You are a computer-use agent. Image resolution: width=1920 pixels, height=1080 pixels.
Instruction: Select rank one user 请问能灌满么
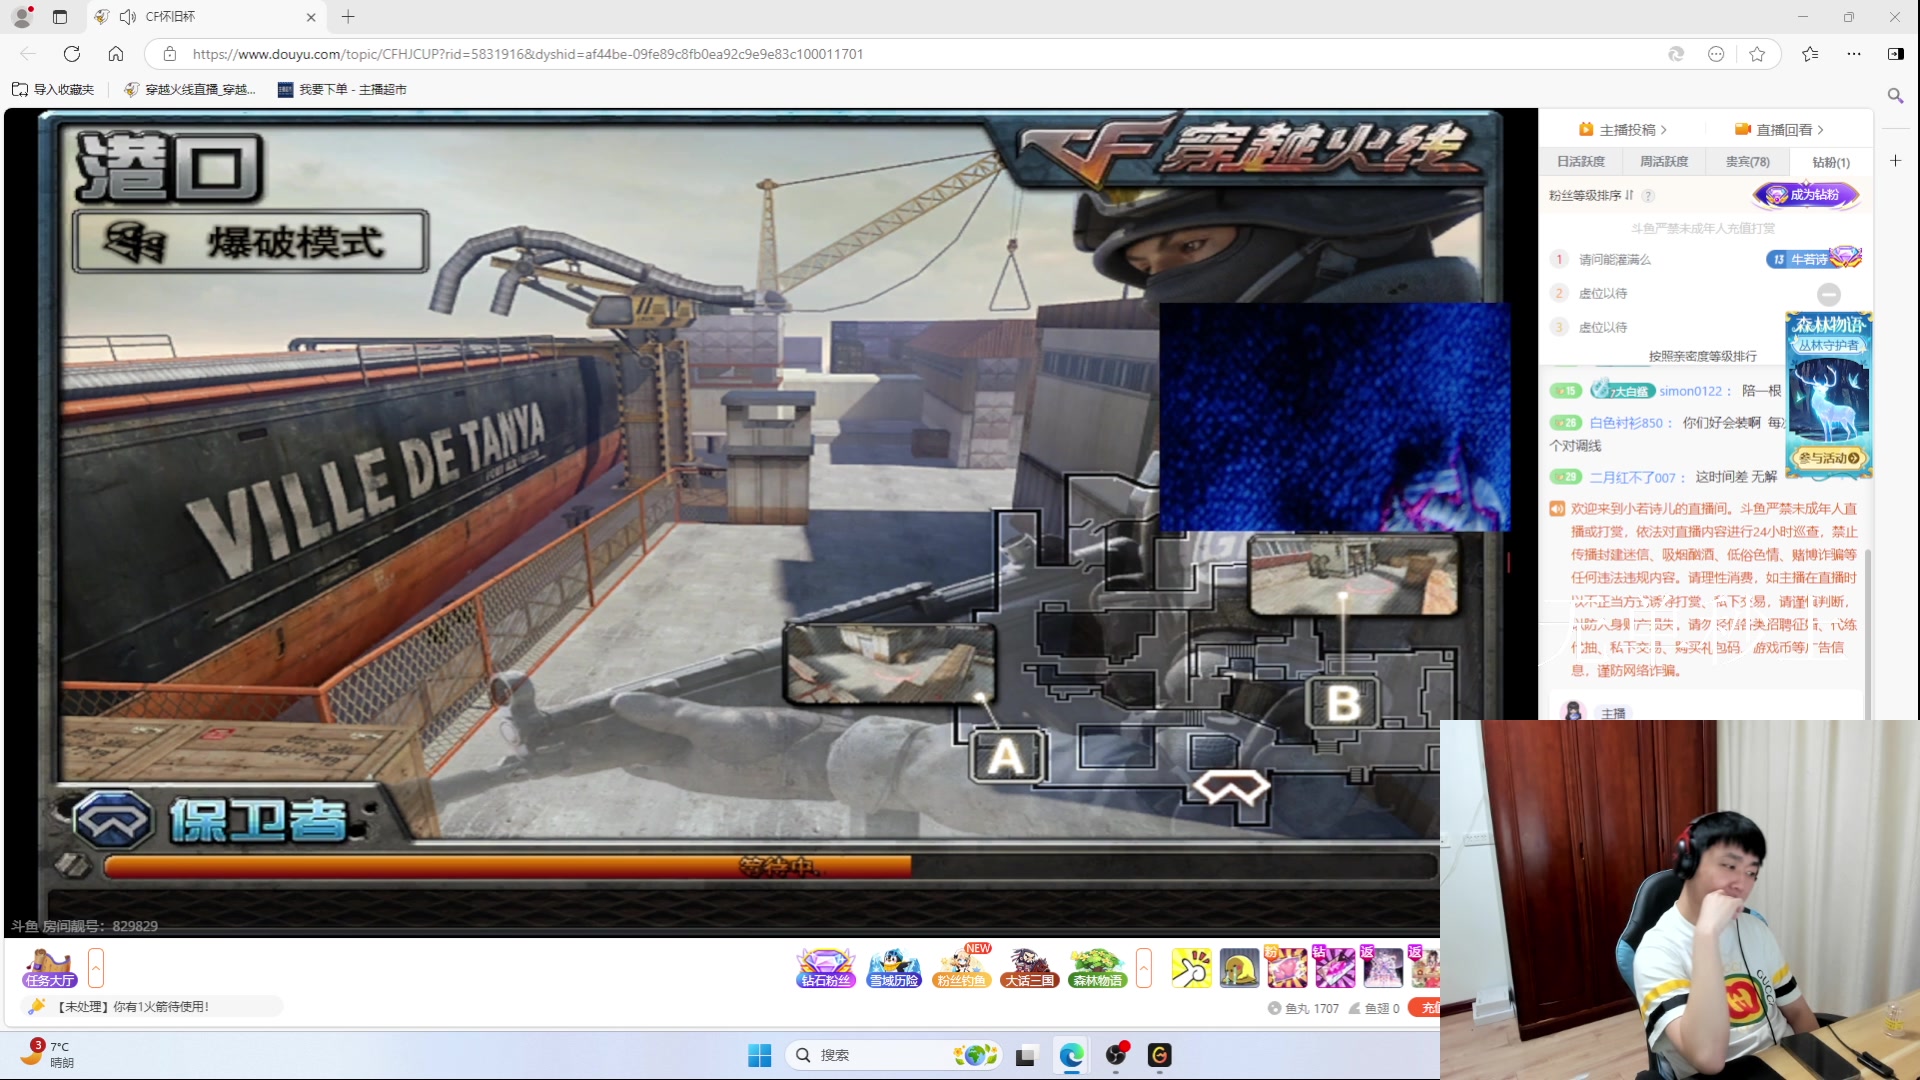[1614, 260]
